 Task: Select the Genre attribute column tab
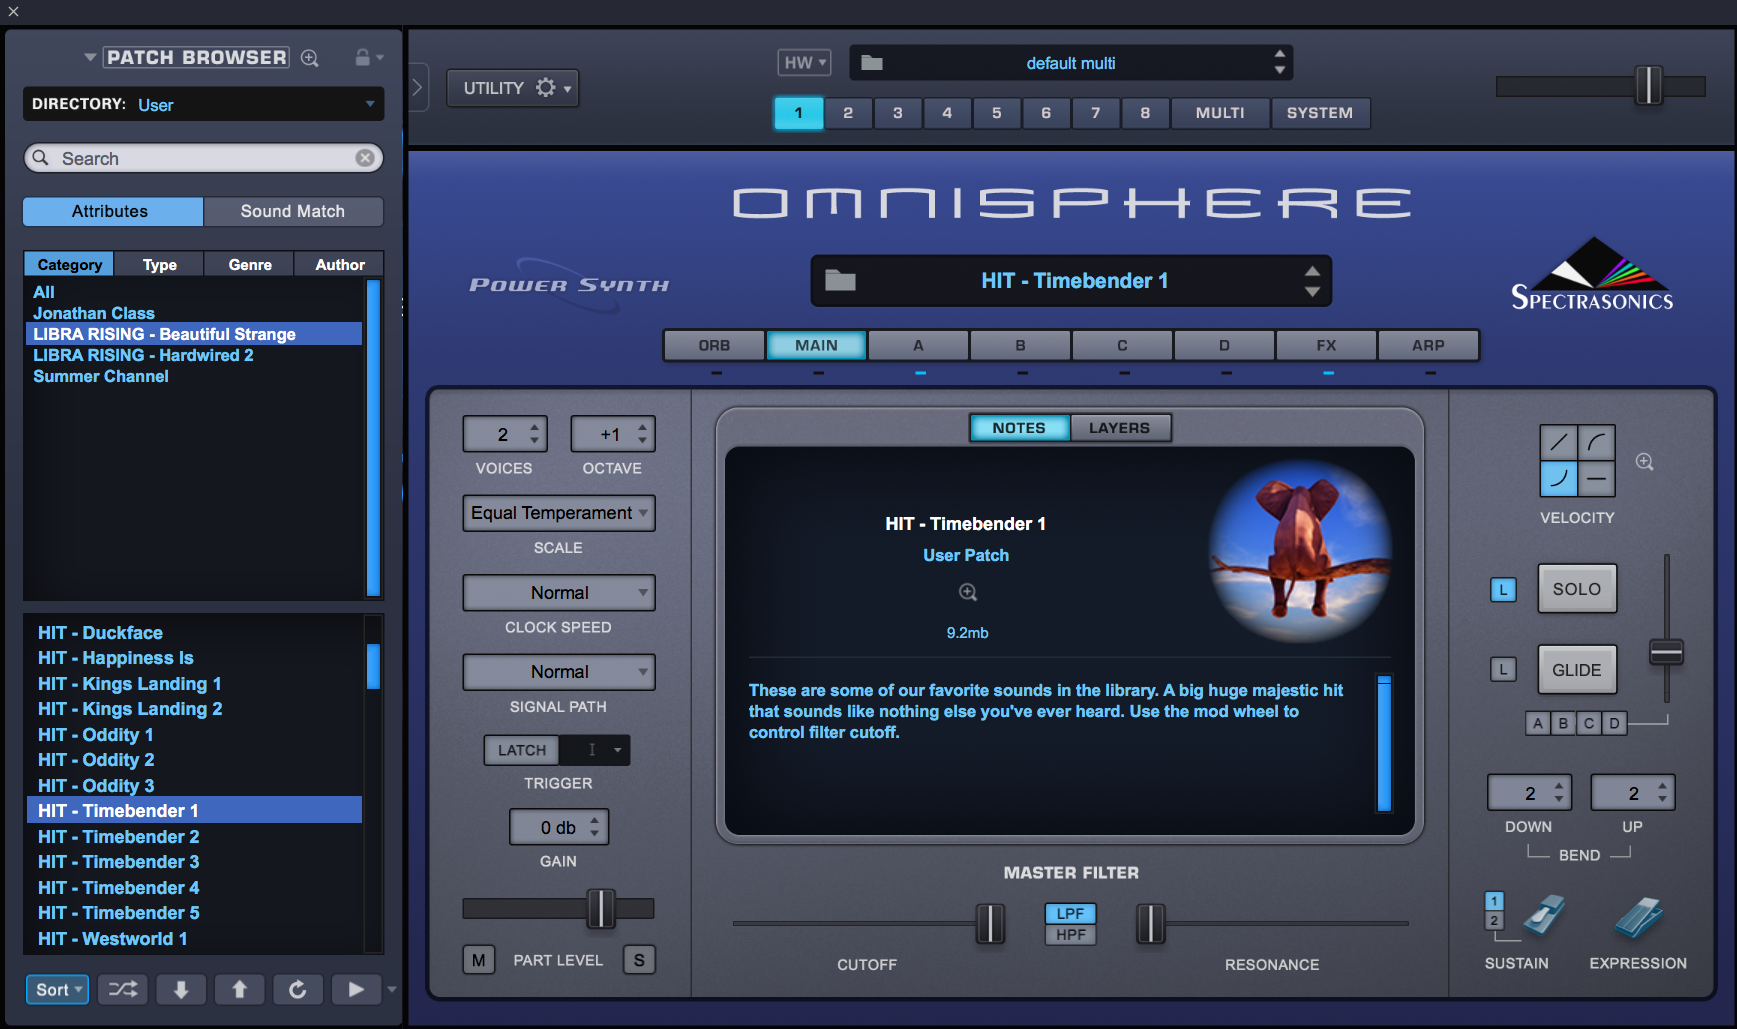pyautogui.click(x=250, y=264)
